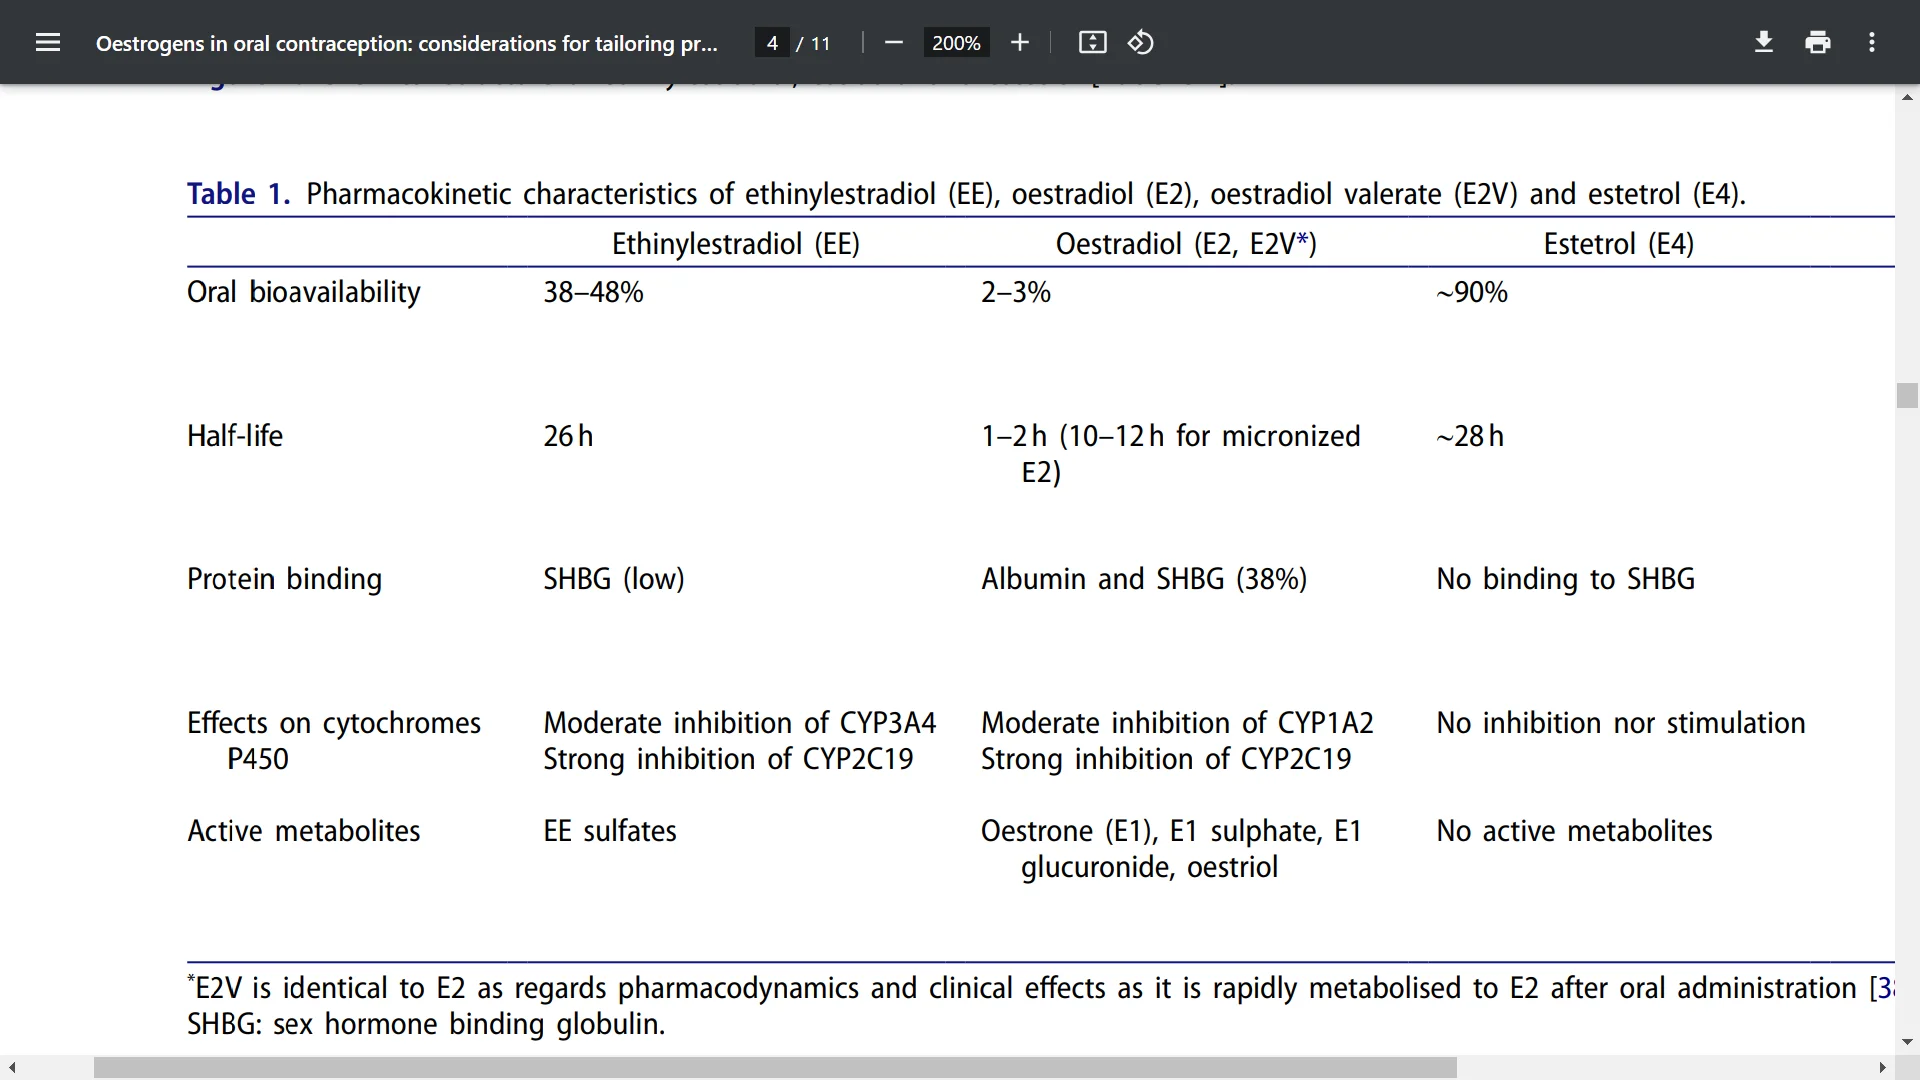
Task: Click the 'Half-life' row label
Action: (x=235, y=436)
